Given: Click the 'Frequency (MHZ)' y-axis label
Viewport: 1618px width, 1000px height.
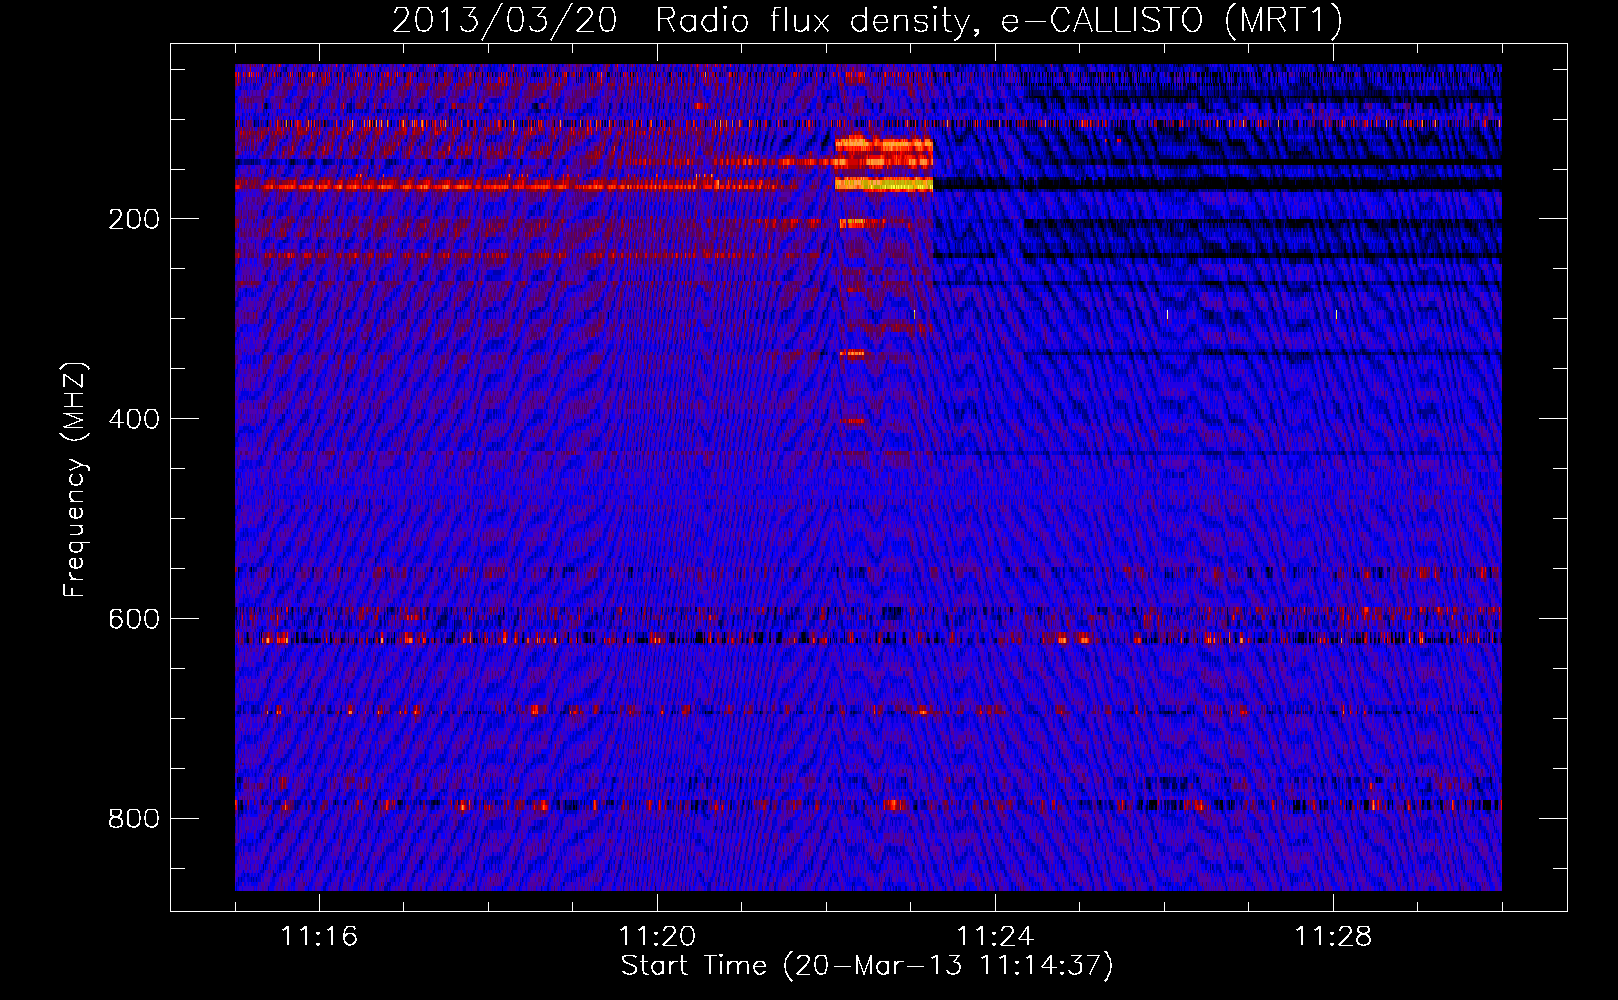Looking at the screenshot, I should point(75,479).
